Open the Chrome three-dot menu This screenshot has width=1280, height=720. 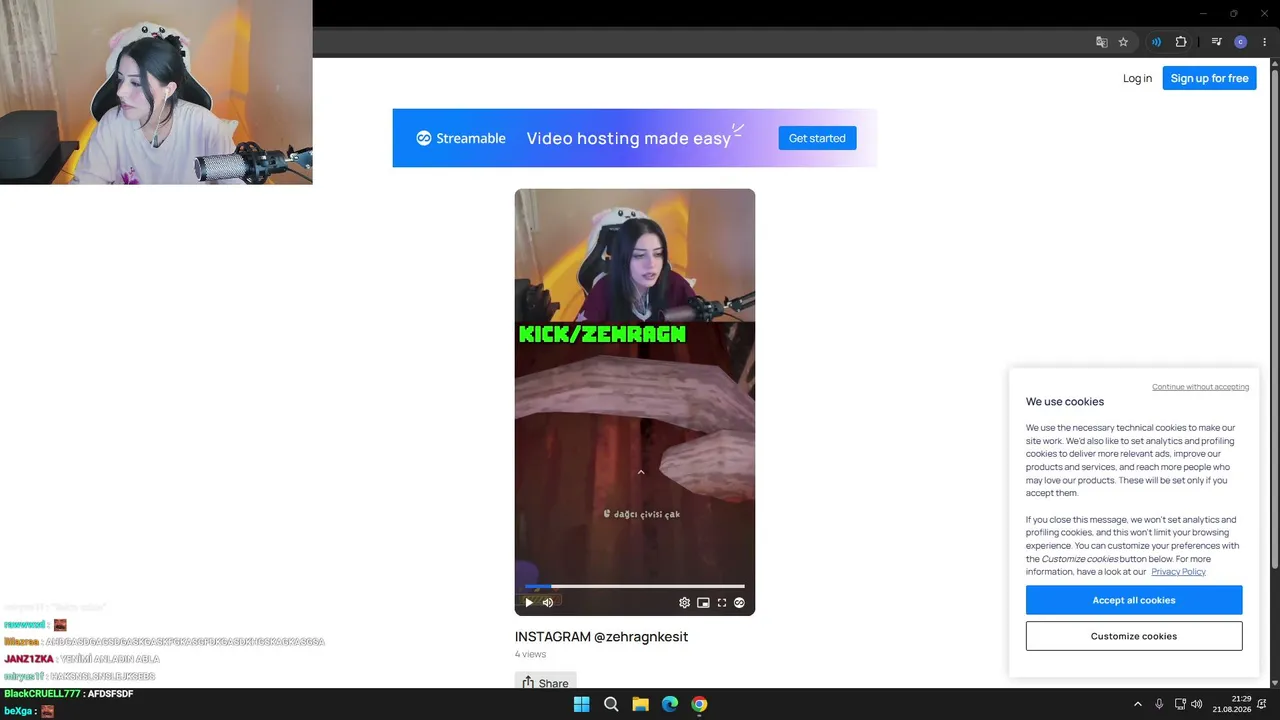click(1264, 42)
